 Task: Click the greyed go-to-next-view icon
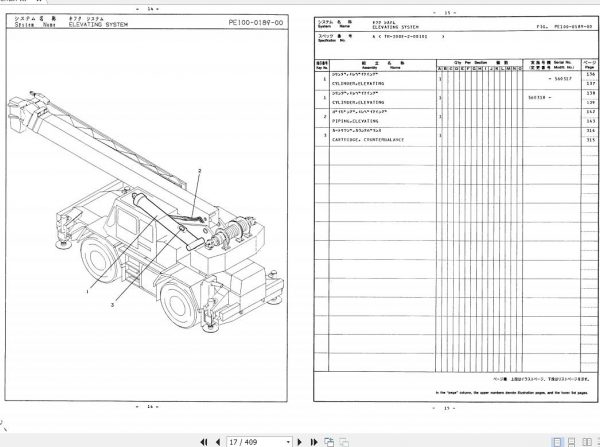click(344, 442)
